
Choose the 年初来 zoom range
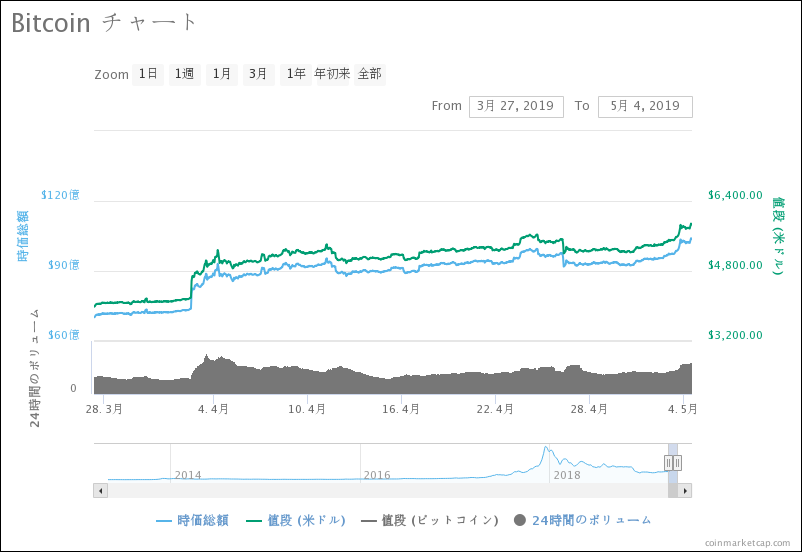coord(332,75)
